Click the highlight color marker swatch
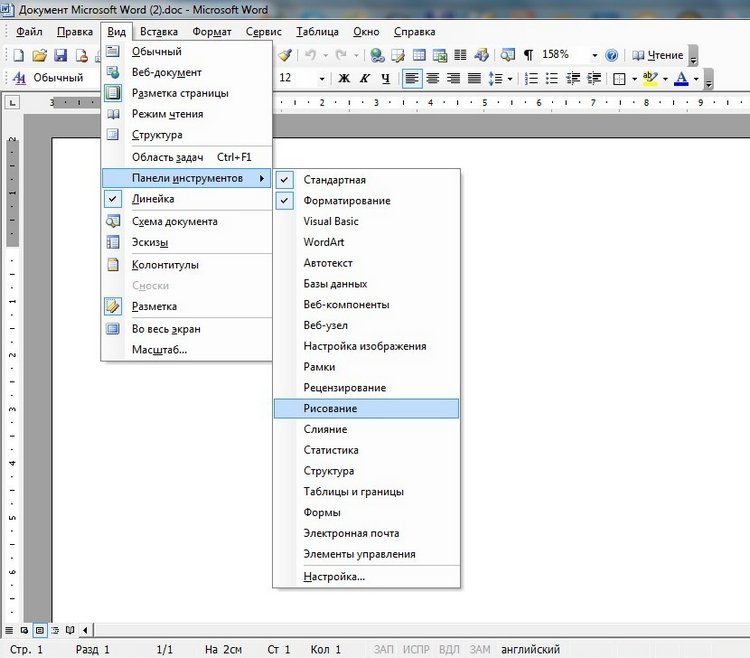The height and width of the screenshot is (658, 750). tap(649, 78)
